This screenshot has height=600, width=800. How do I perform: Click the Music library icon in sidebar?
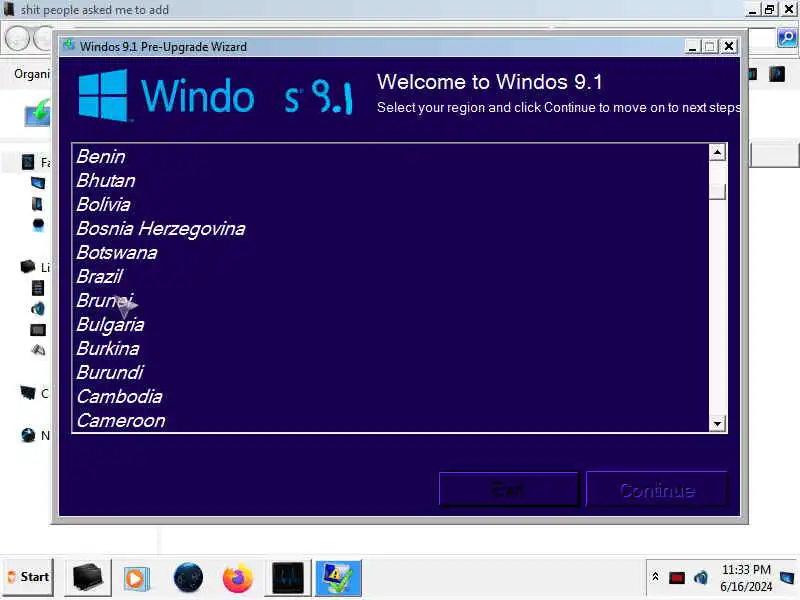(38, 309)
